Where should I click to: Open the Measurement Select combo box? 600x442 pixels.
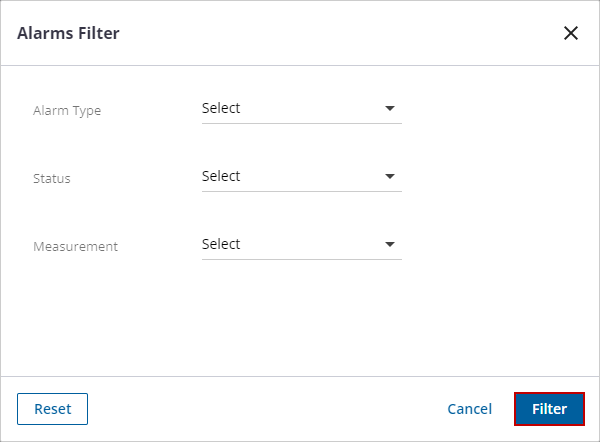pos(300,244)
